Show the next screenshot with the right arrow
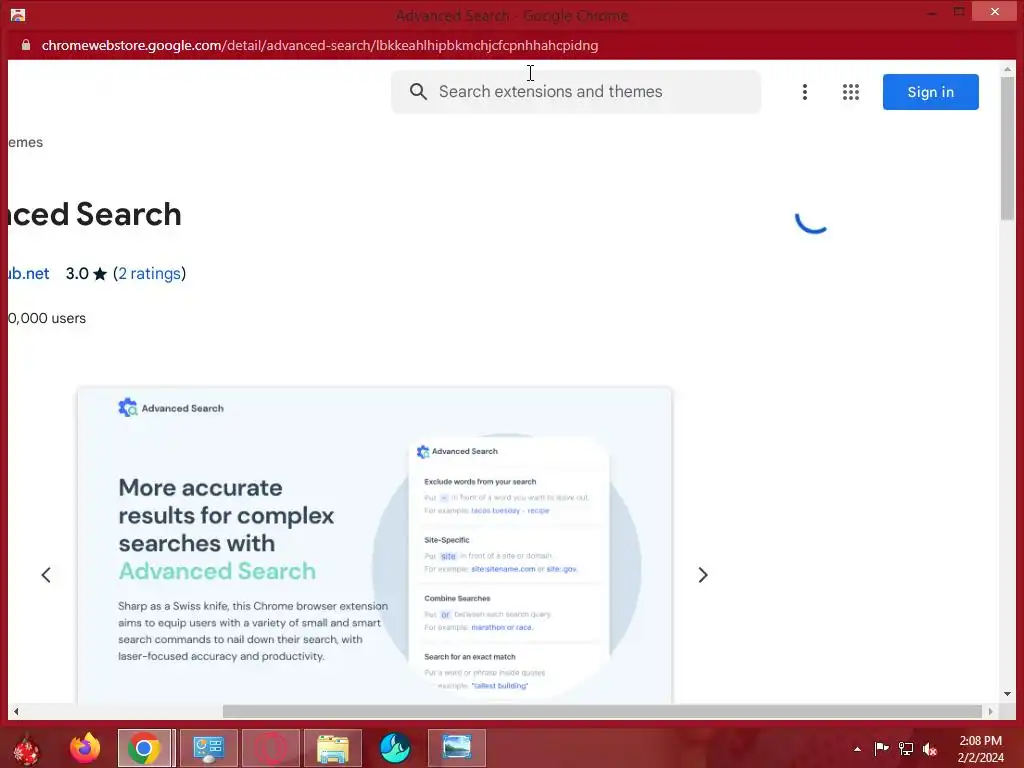 tap(703, 575)
